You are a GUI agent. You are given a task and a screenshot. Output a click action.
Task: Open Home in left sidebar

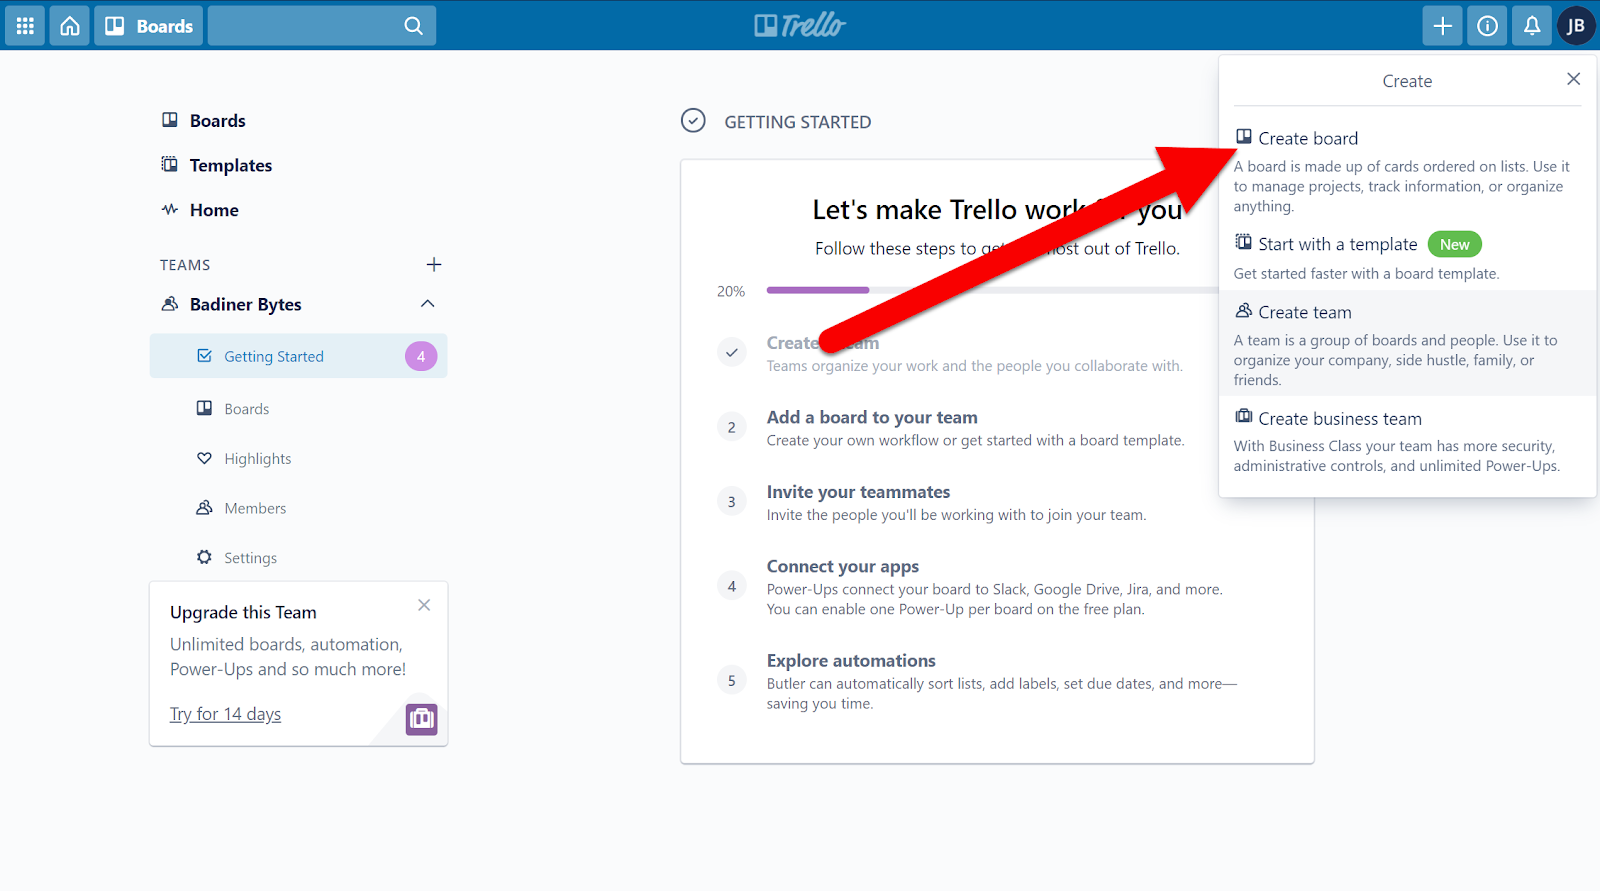(214, 210)
